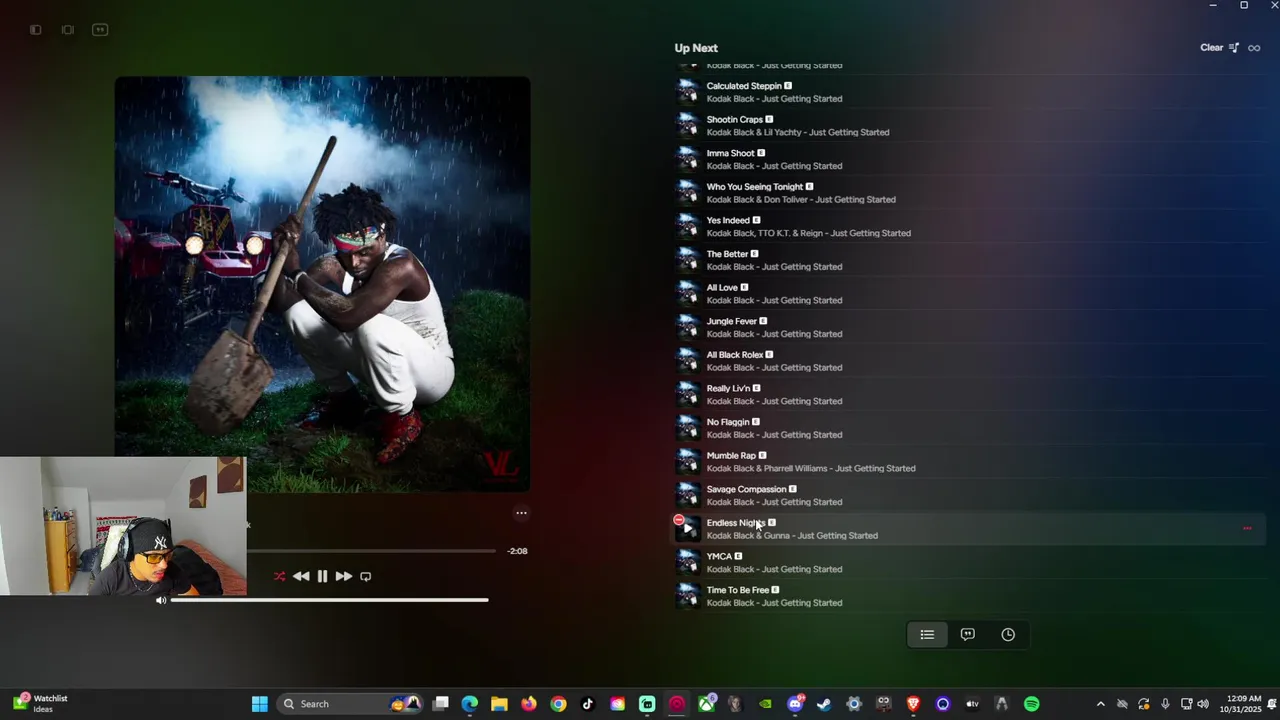Open the Watchlist Ideas widget
The image size is (1280, 720).
[40, 704]
